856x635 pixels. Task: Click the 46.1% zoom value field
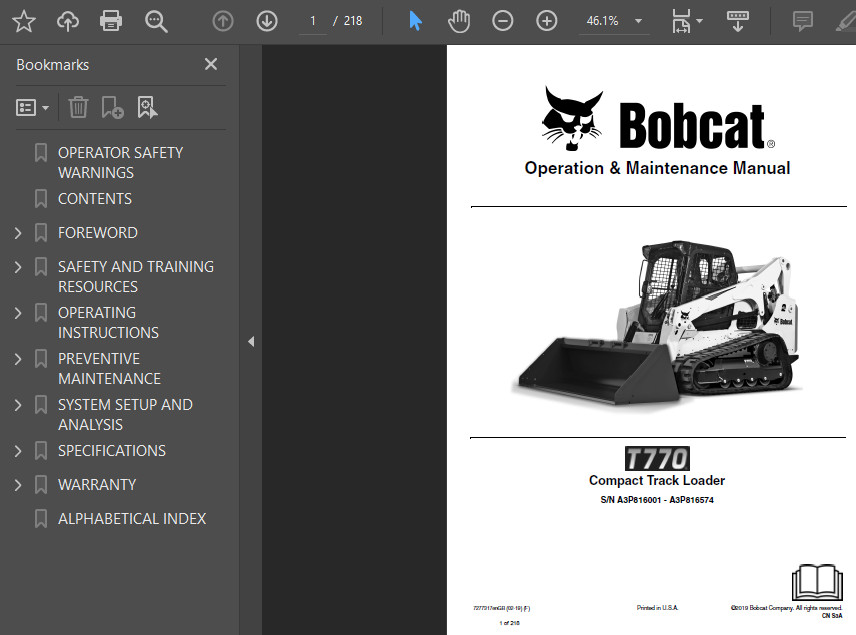[x=602, y=21]
